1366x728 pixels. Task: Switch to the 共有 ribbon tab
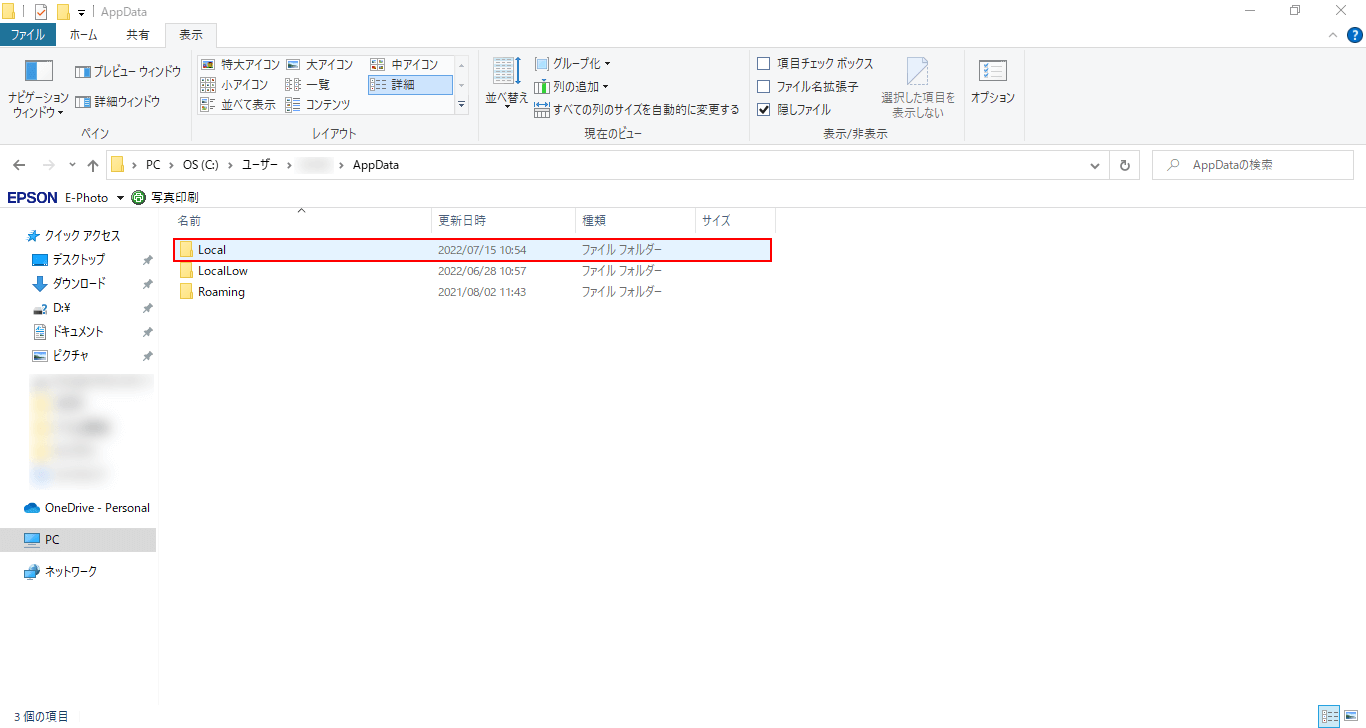point(138,35)
